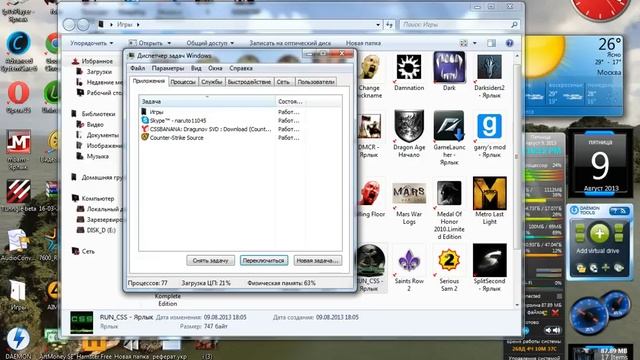Select the Игры task row

(x=240, y=112)
